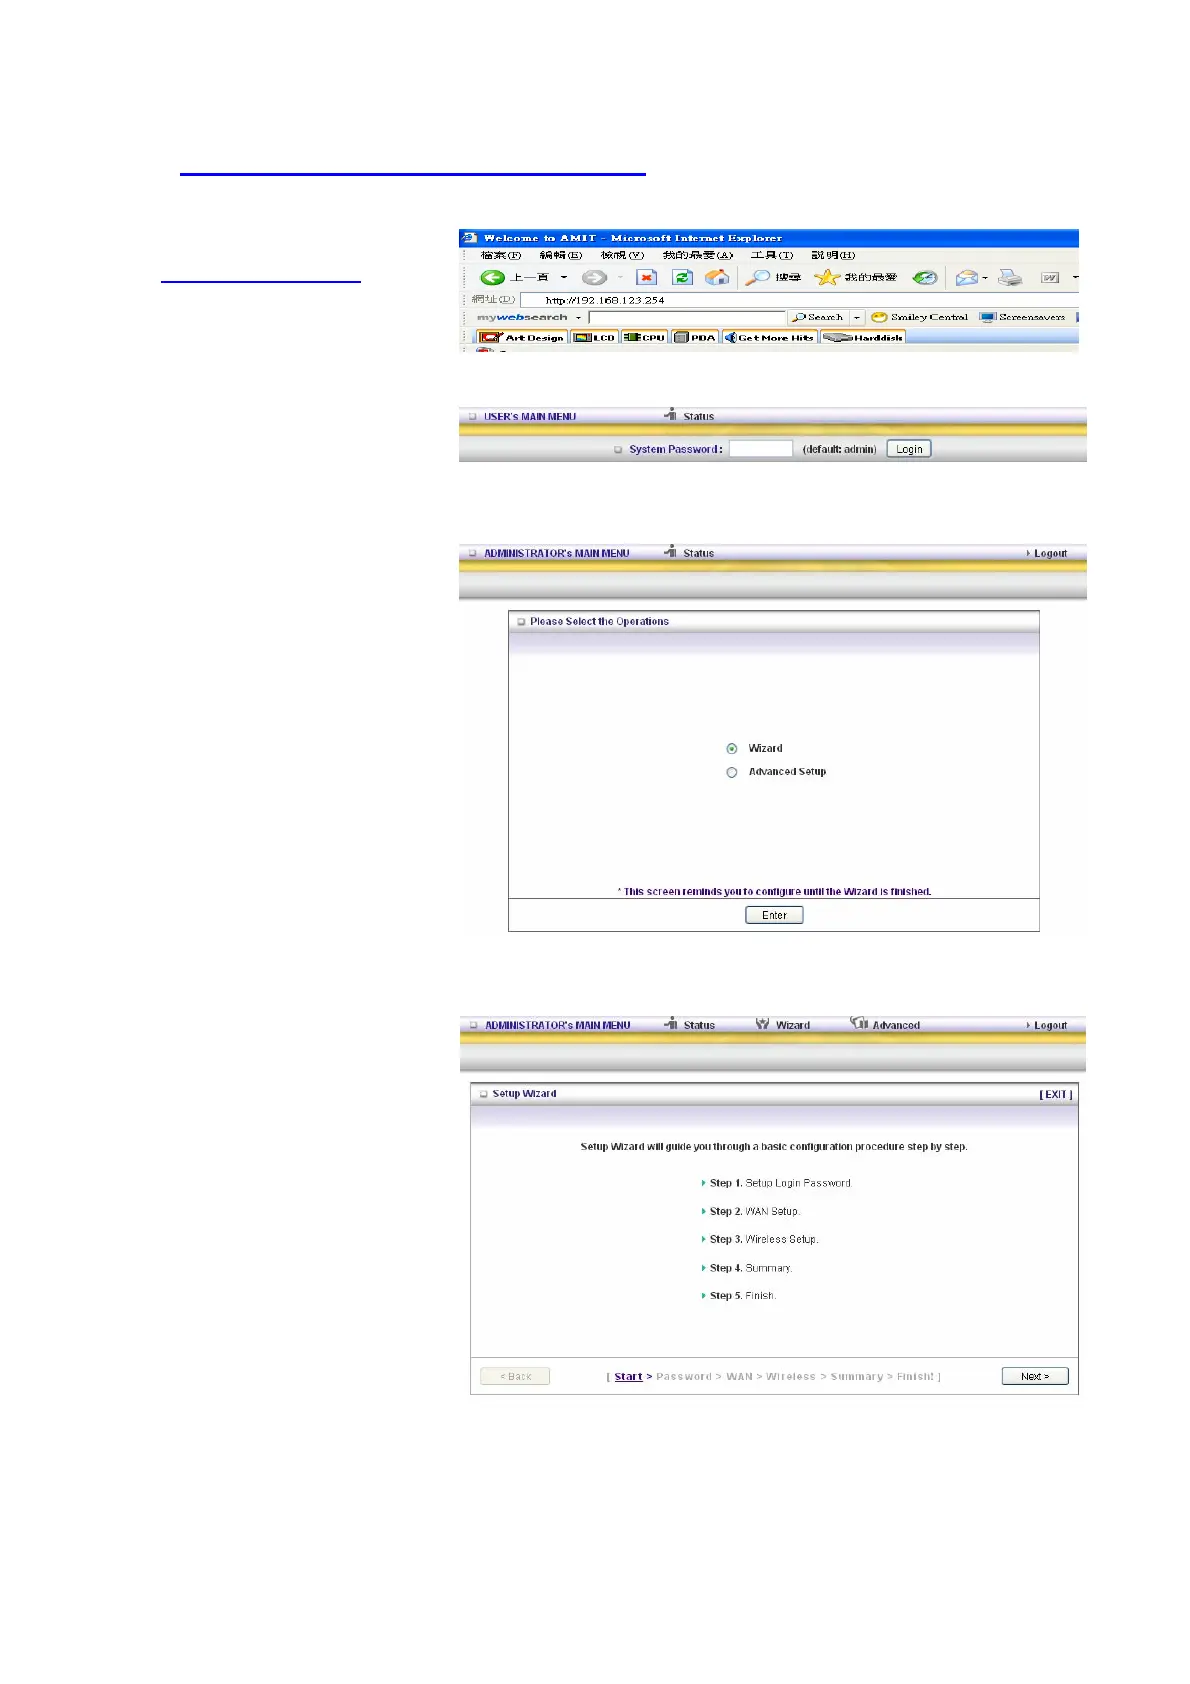Click the [EXIT] link in Setup Wizard
Image resolution: width=1190 pixels, height=1684 pixels.
[1056, 1094]
